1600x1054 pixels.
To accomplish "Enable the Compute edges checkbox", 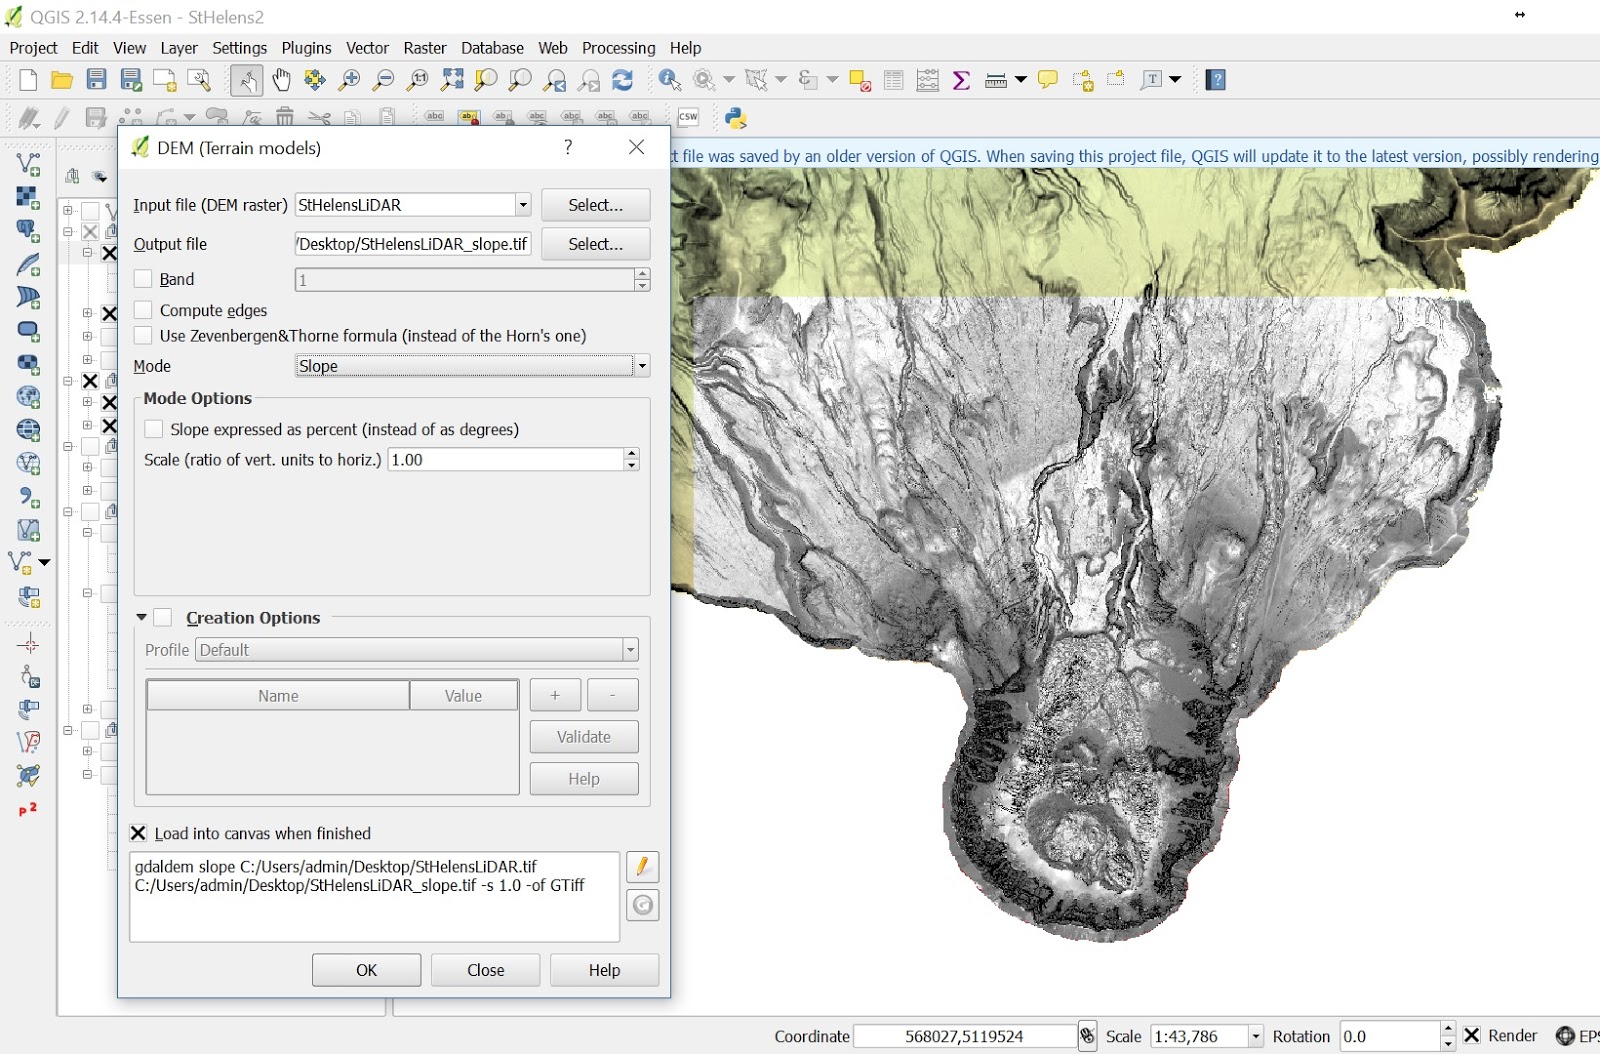I will (x=144, y=310).
